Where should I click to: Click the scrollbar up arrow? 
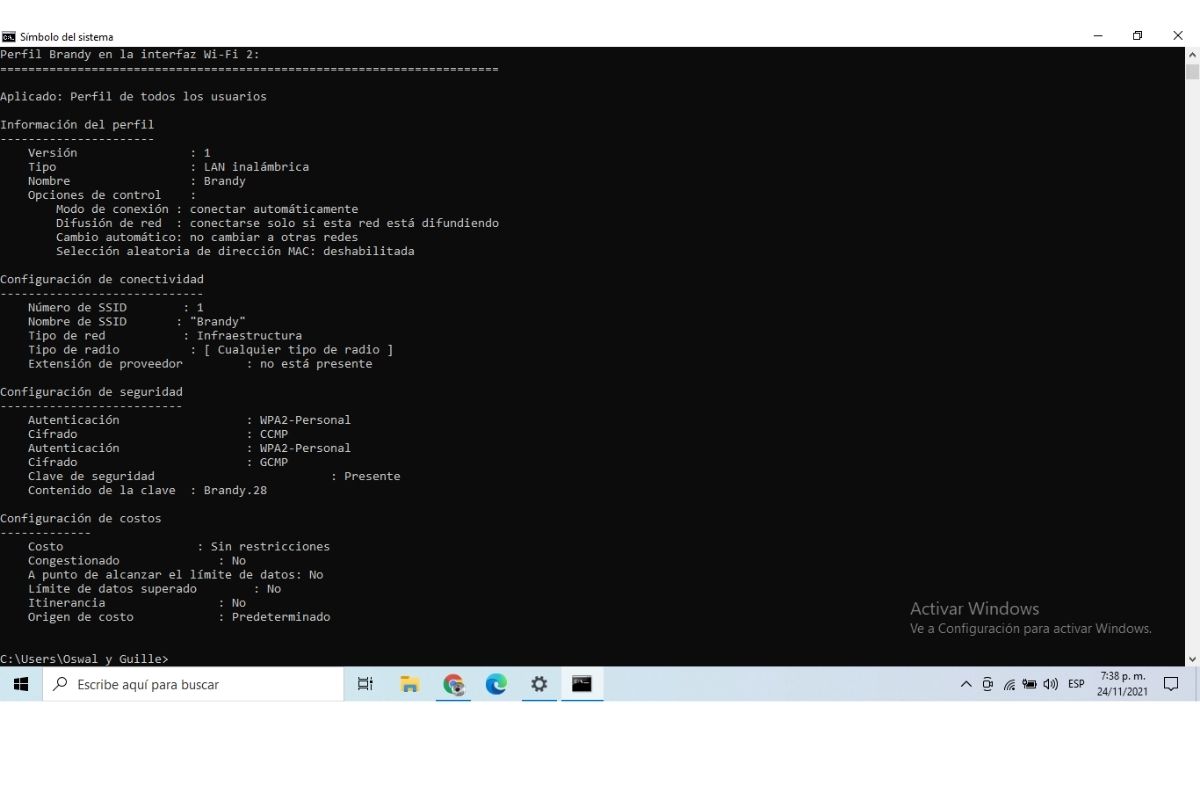point(1192,54)
